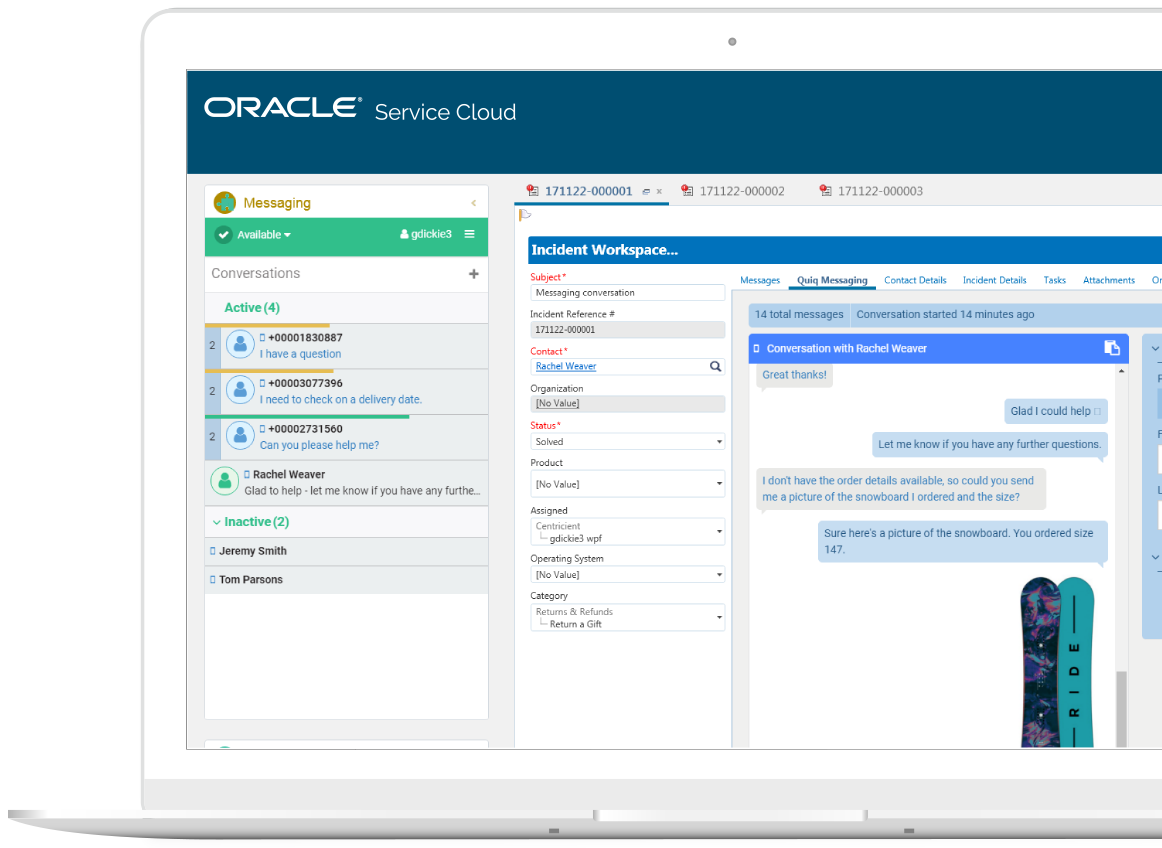Click incident icon on tab 171122-000003

[826, 191]
